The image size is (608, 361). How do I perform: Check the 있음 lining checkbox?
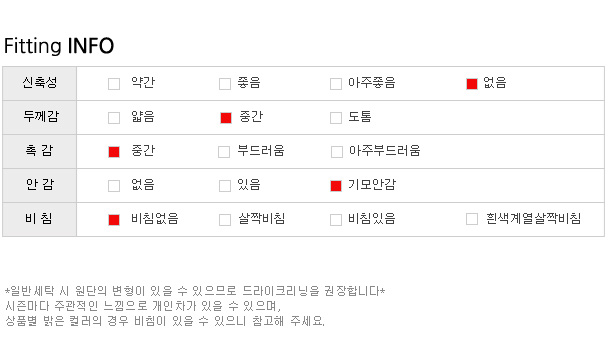[225, 186]
